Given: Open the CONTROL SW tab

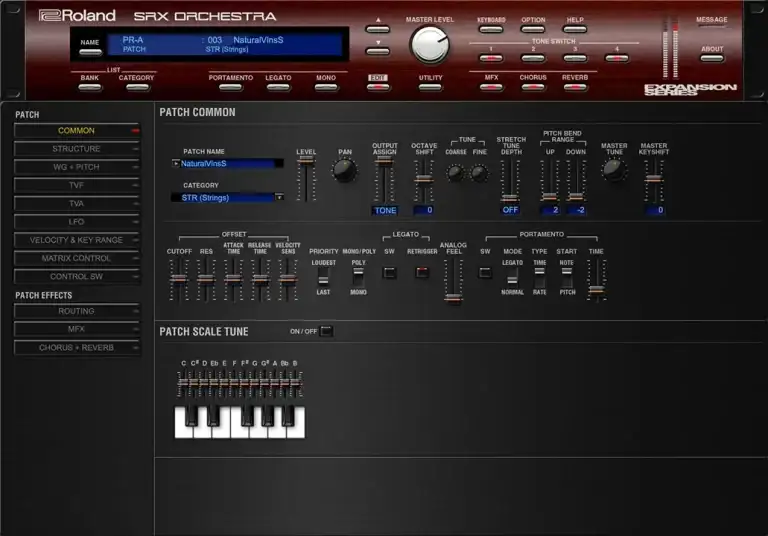Looking at the screenshot, I should 77,277.
